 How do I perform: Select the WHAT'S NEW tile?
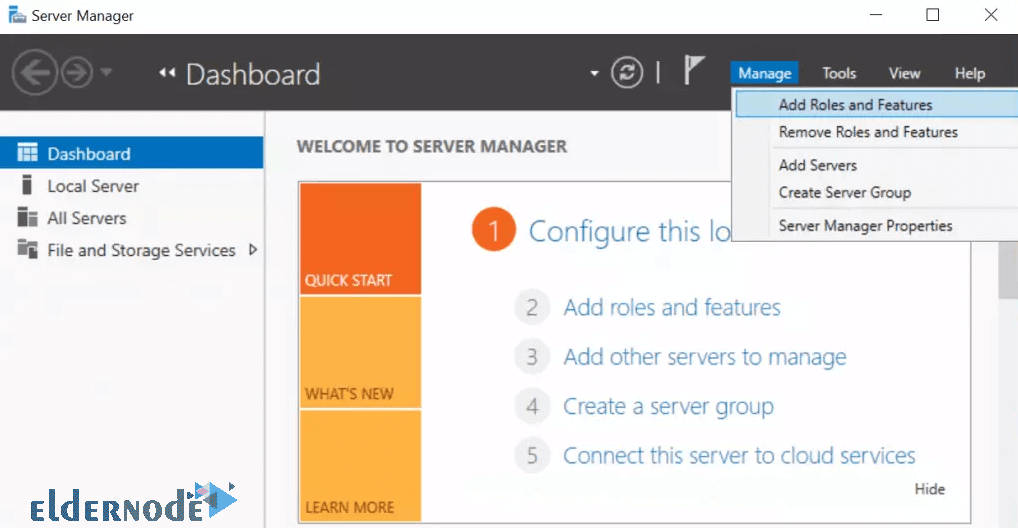(360, 352)
